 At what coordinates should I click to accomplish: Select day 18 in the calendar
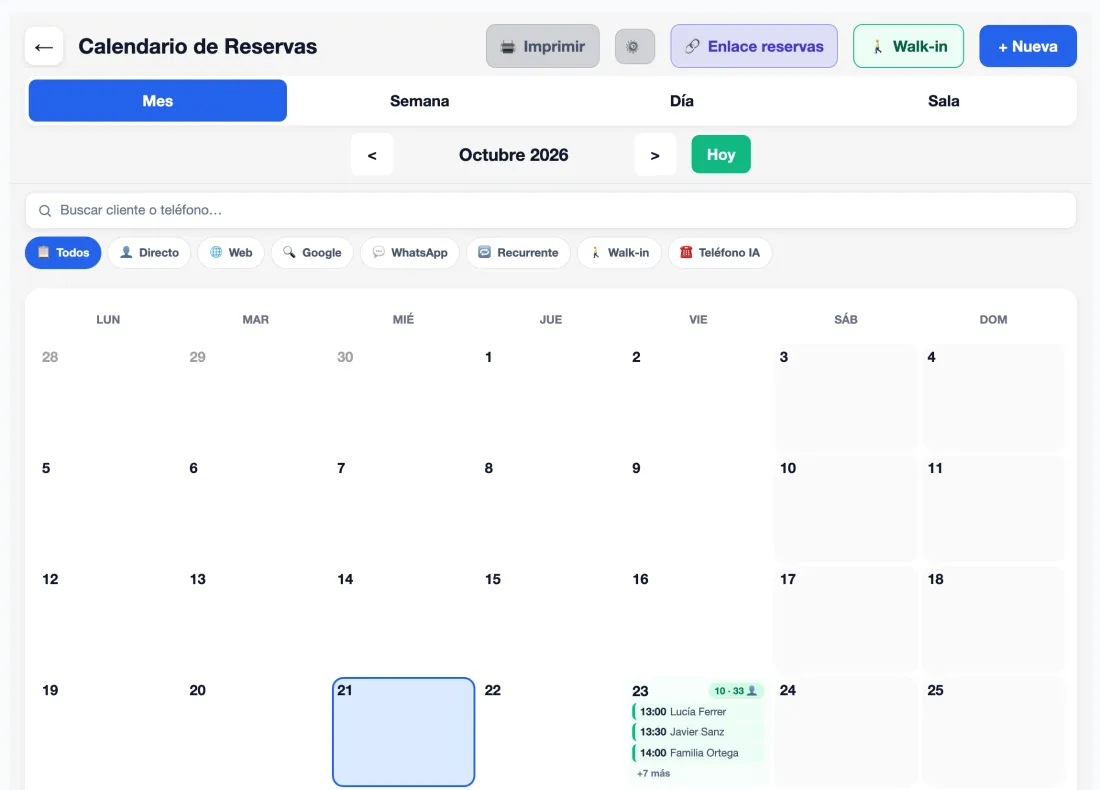pos(993,619)
